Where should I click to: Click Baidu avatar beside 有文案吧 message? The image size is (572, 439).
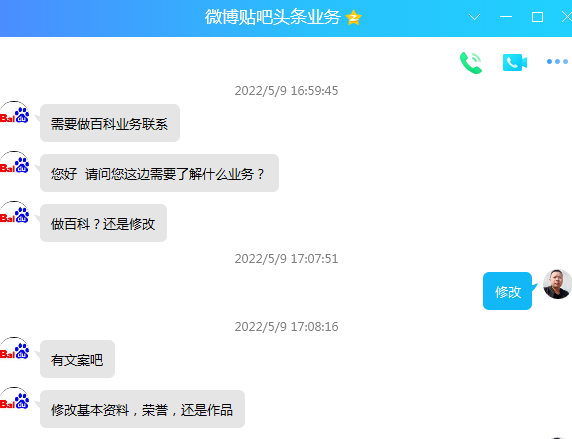[x=15, y=351]
